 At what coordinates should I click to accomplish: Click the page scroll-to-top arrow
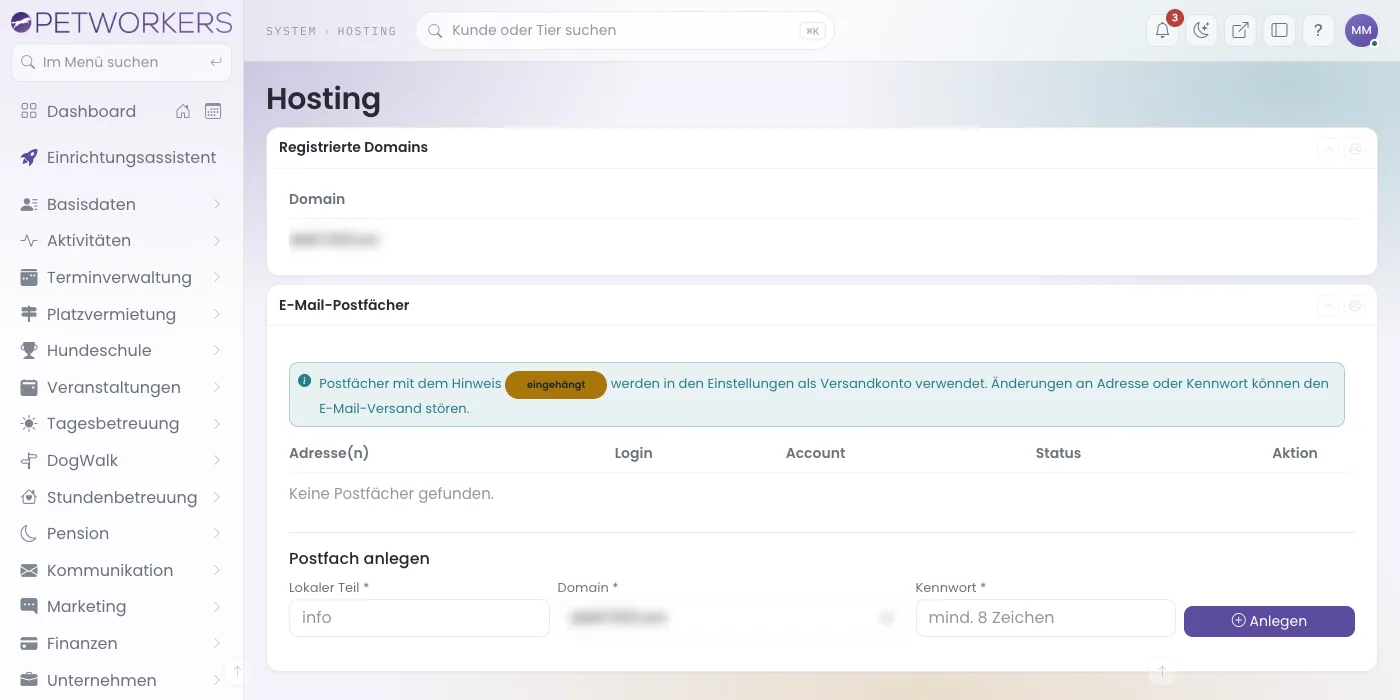[1162, 671]
